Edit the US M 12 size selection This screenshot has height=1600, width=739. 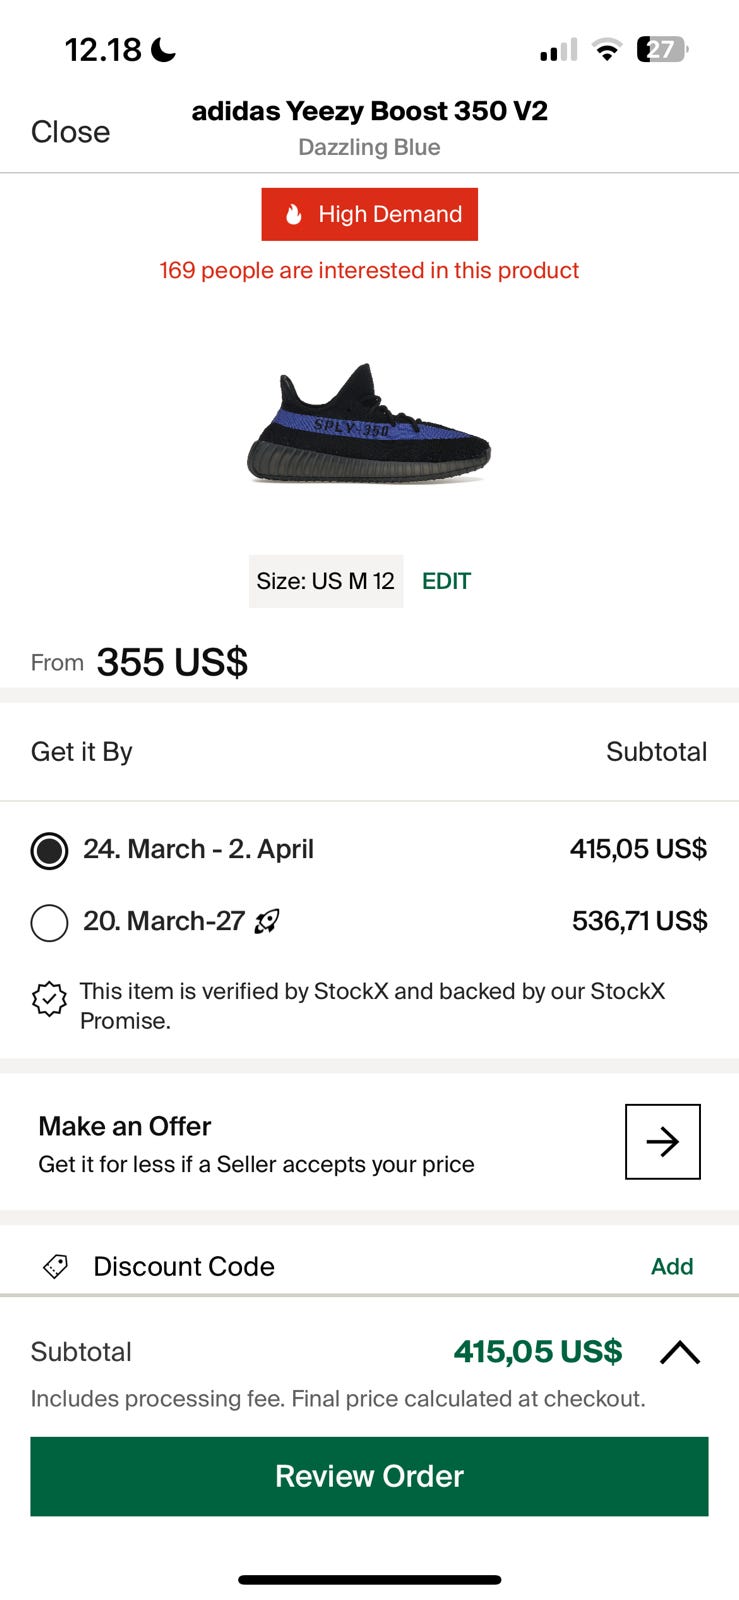tap(446, 581)
